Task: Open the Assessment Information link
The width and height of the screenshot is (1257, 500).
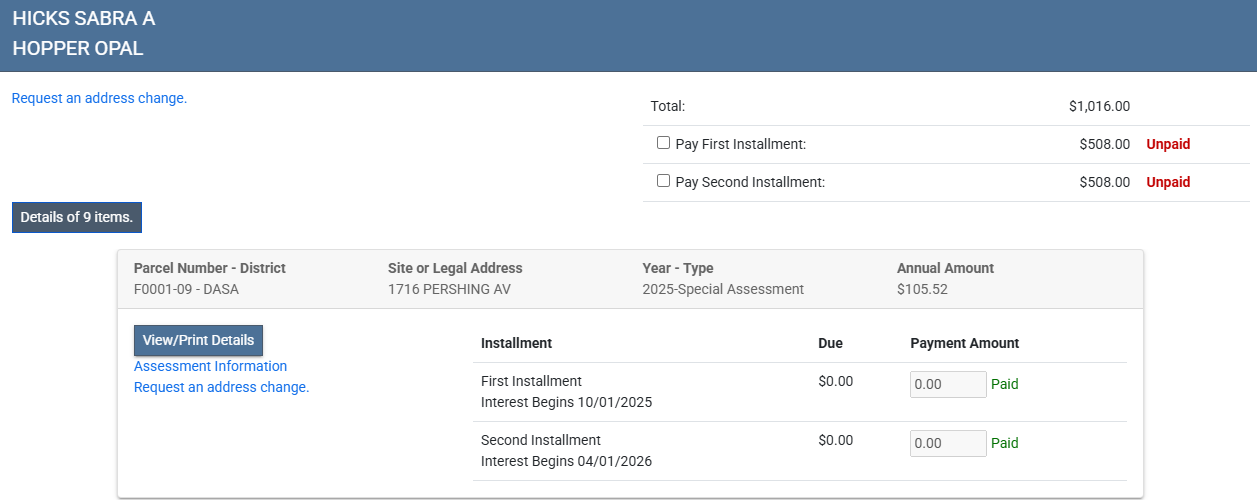Action: tap(210, 366)
